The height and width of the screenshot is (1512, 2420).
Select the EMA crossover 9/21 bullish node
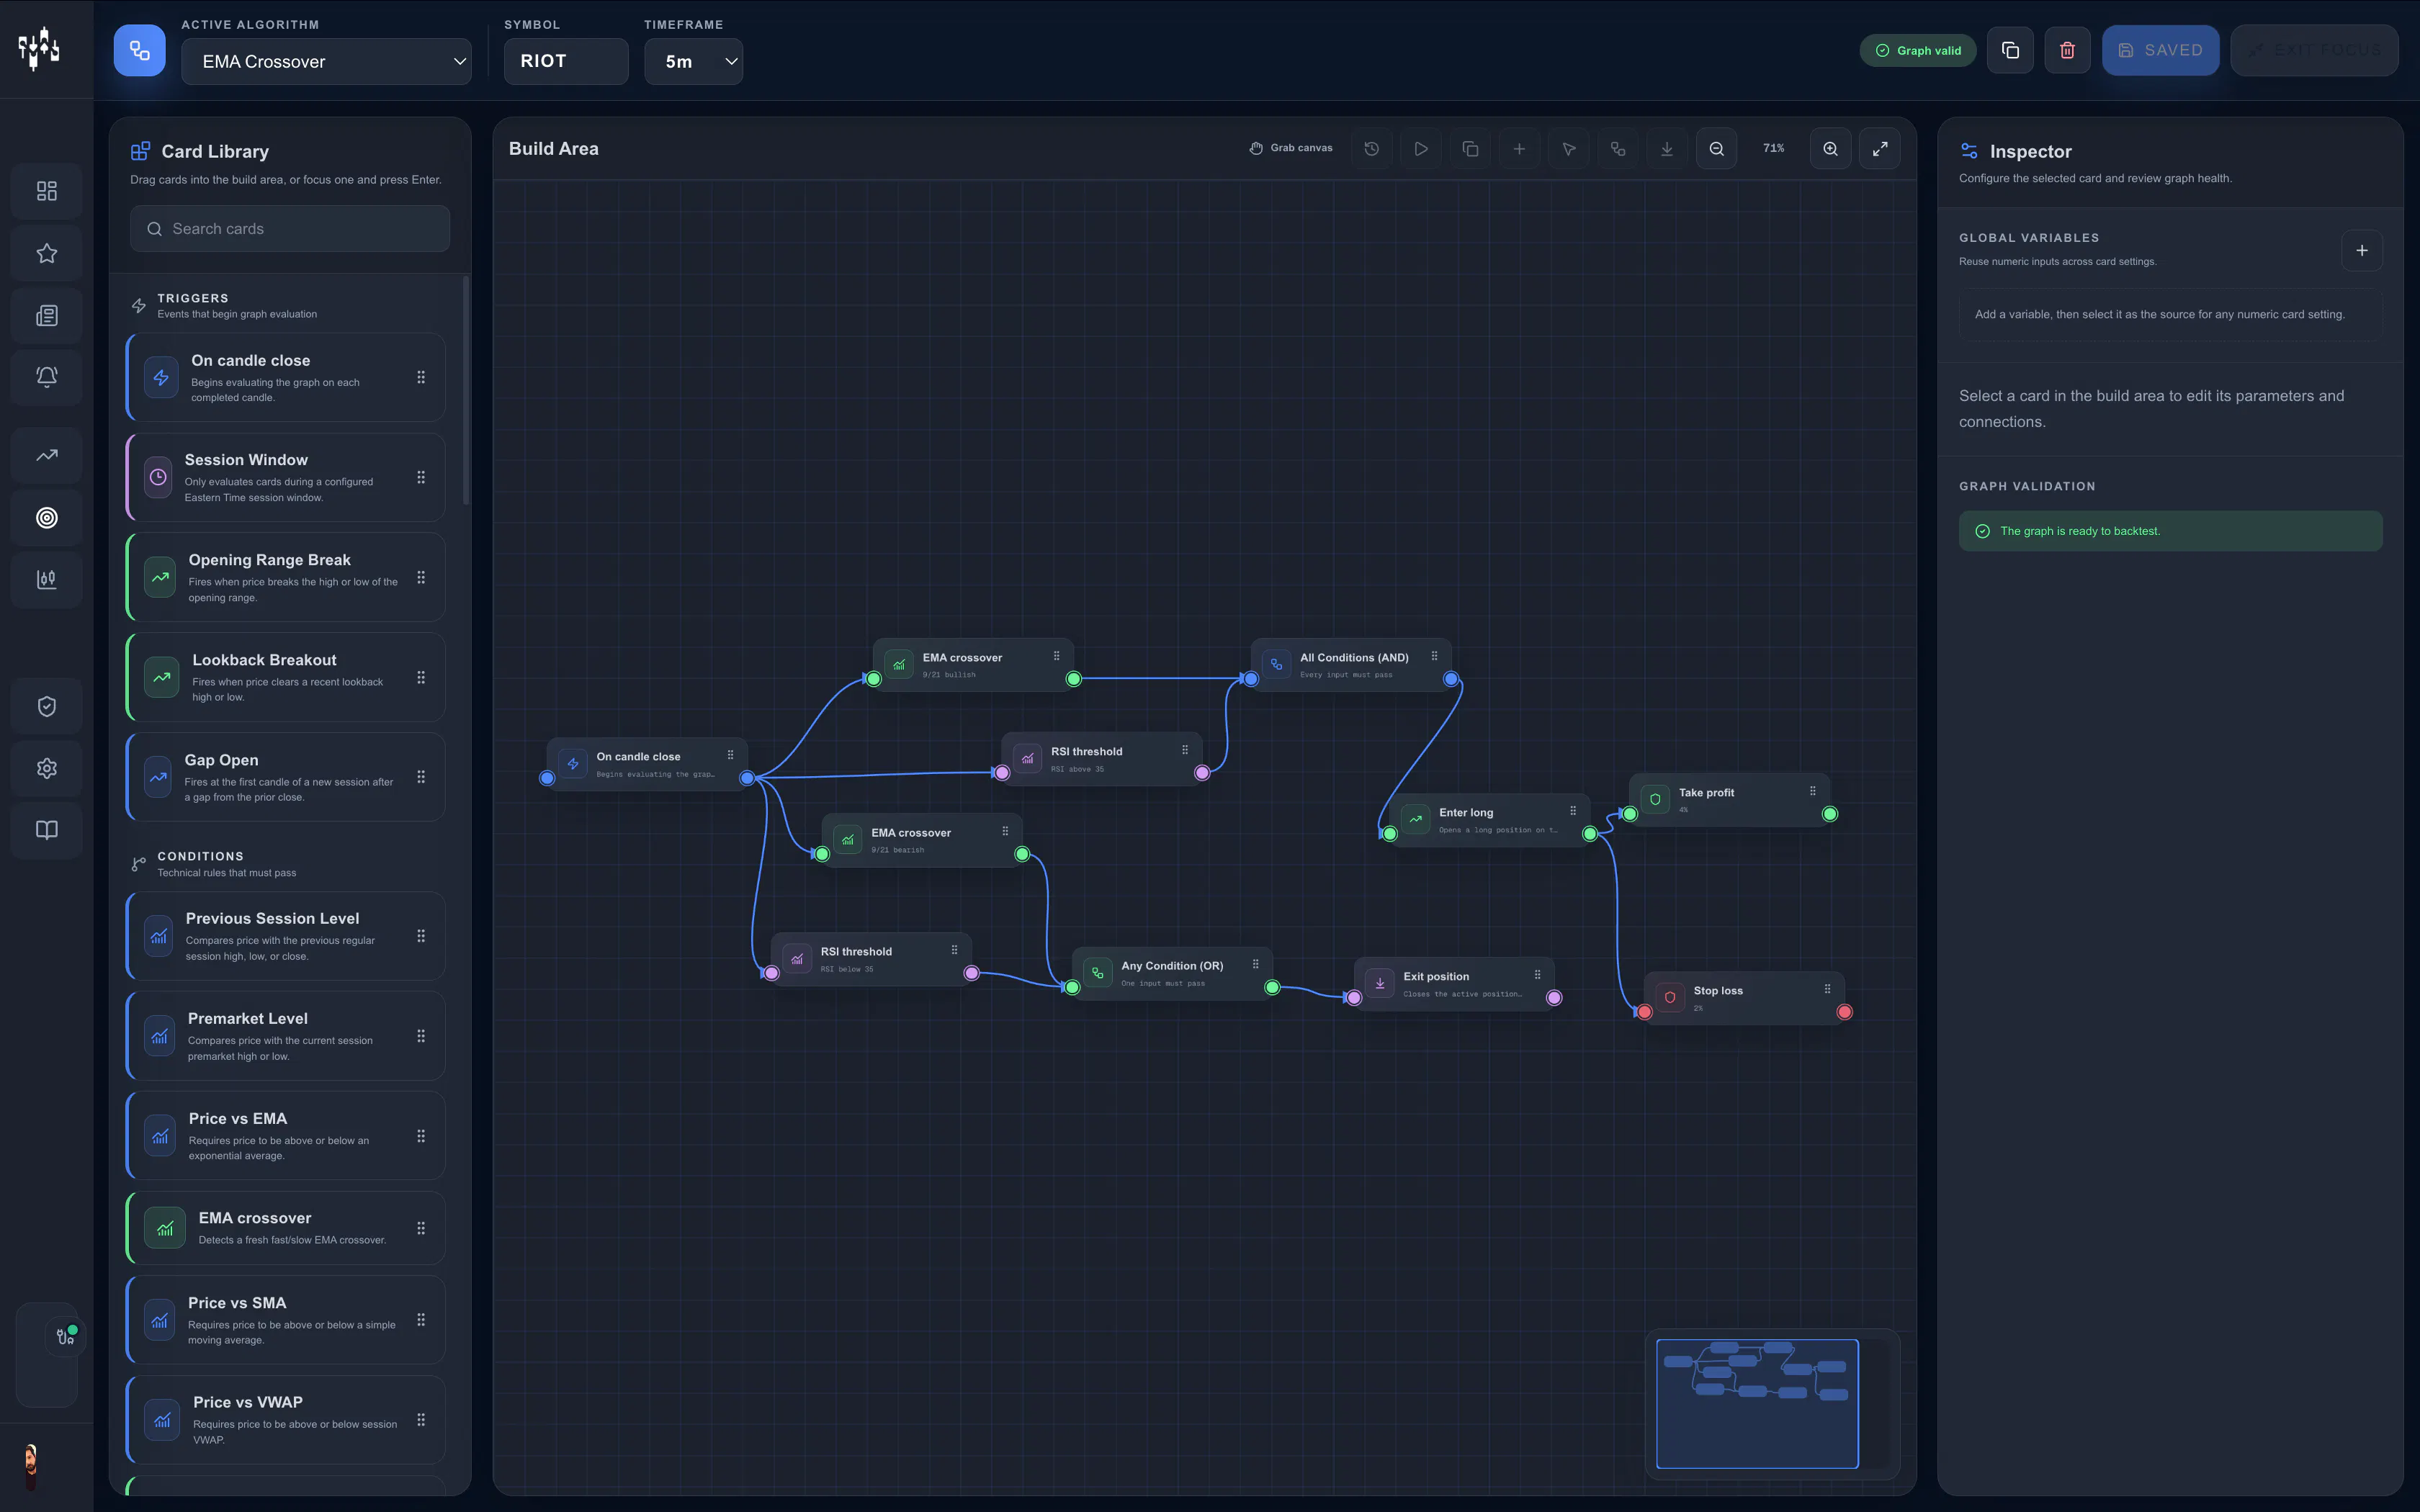973,665
